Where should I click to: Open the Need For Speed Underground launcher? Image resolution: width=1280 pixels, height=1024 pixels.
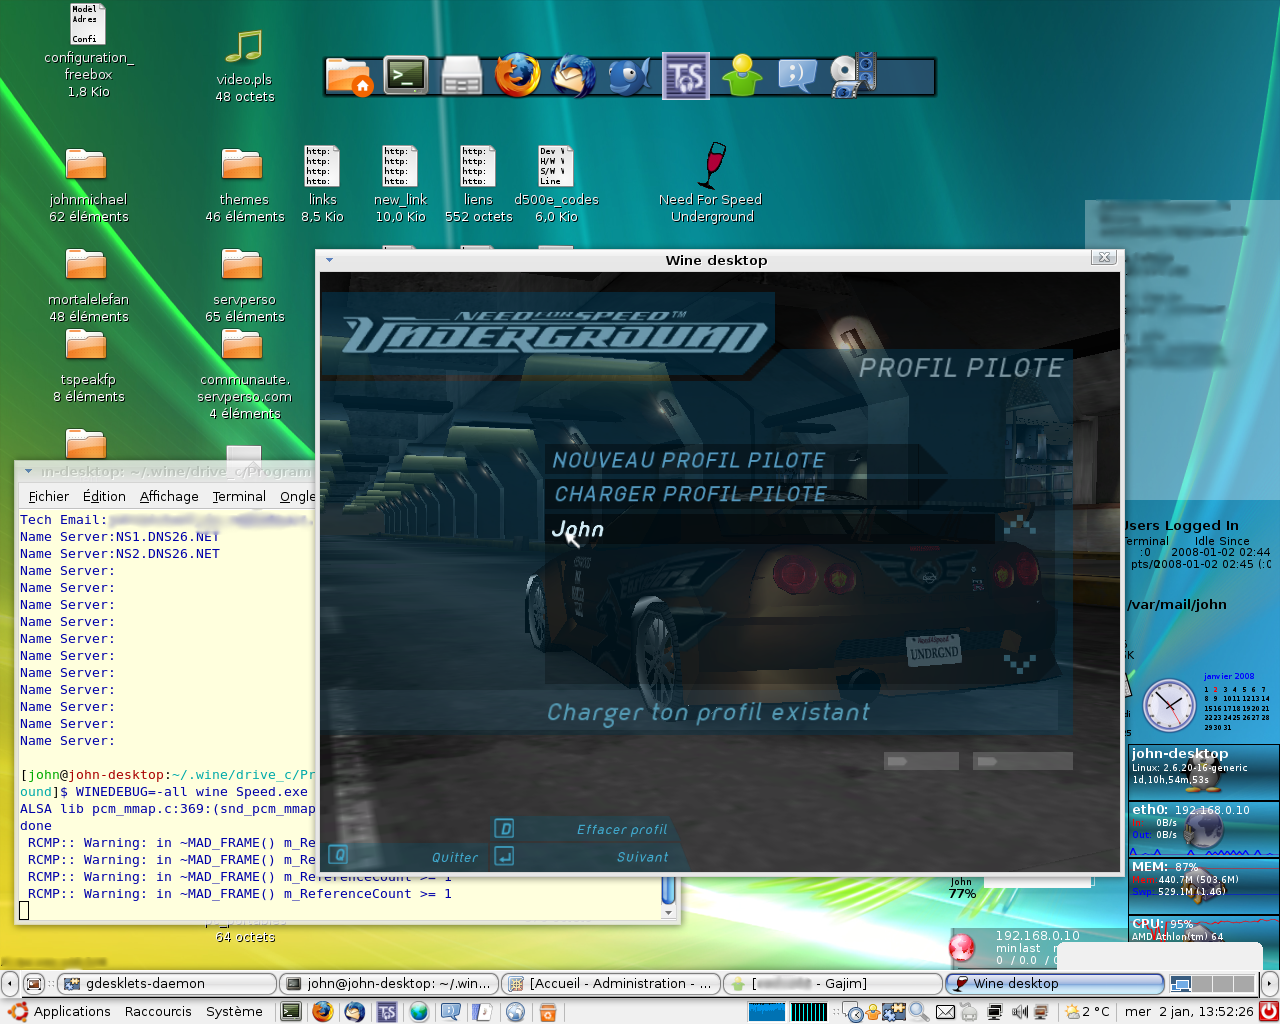coord(711,184)
